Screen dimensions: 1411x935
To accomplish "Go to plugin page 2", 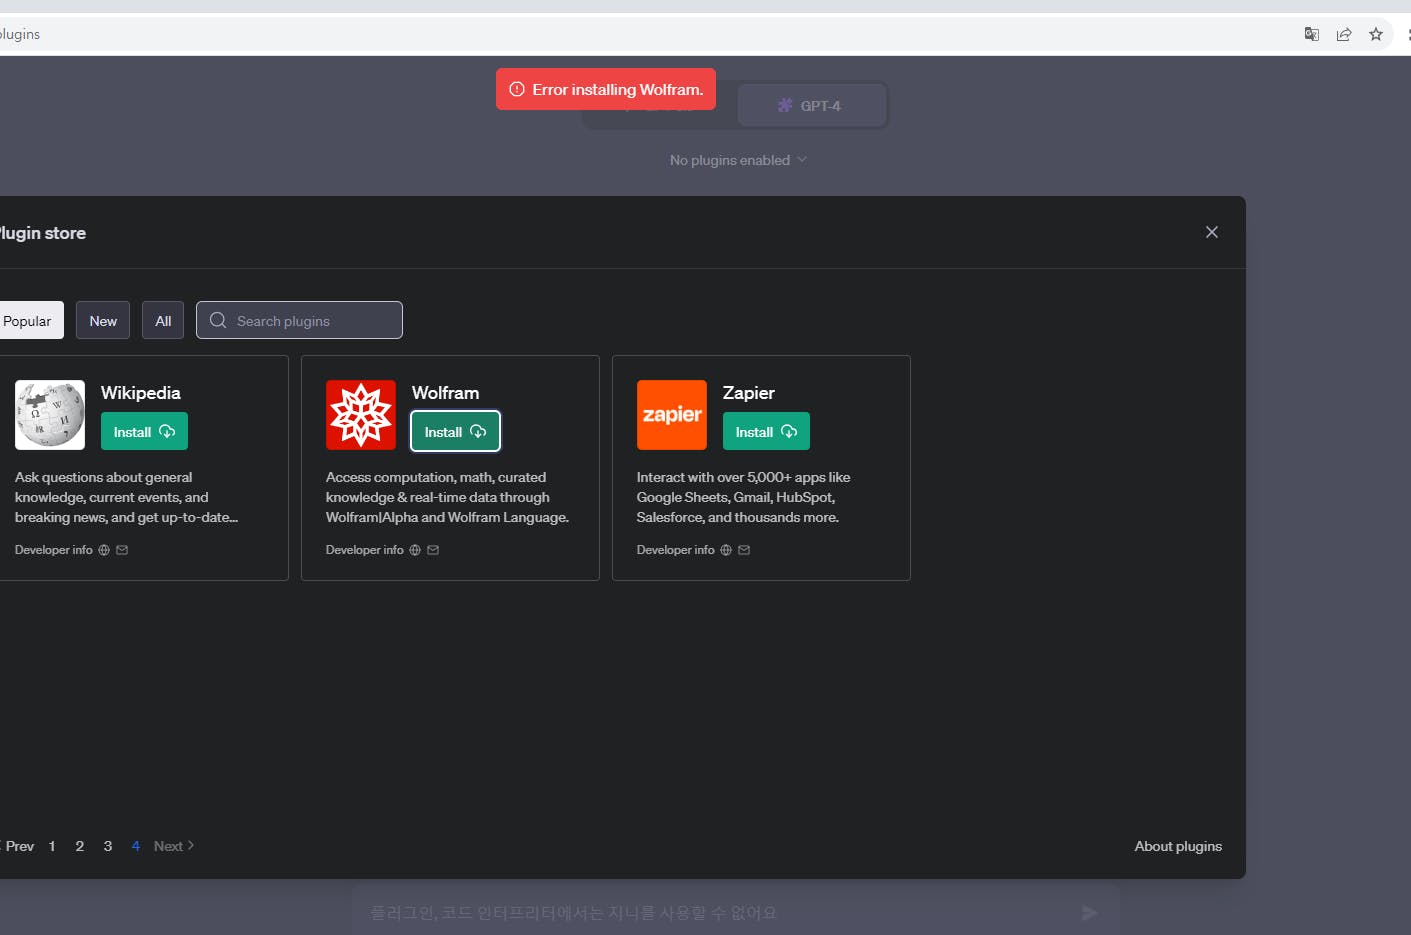I will pos(80,846).
